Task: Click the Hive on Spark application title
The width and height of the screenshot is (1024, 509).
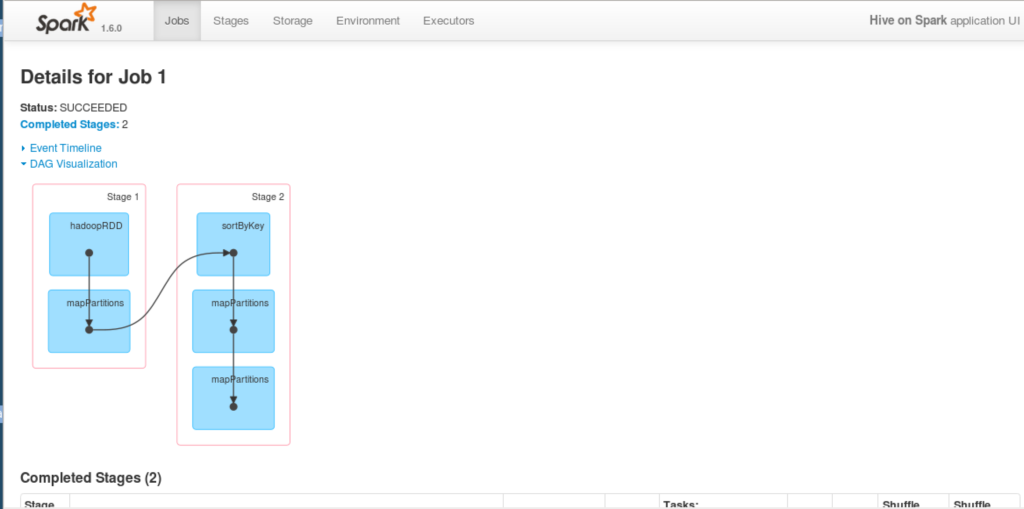Action: point(907,20)
